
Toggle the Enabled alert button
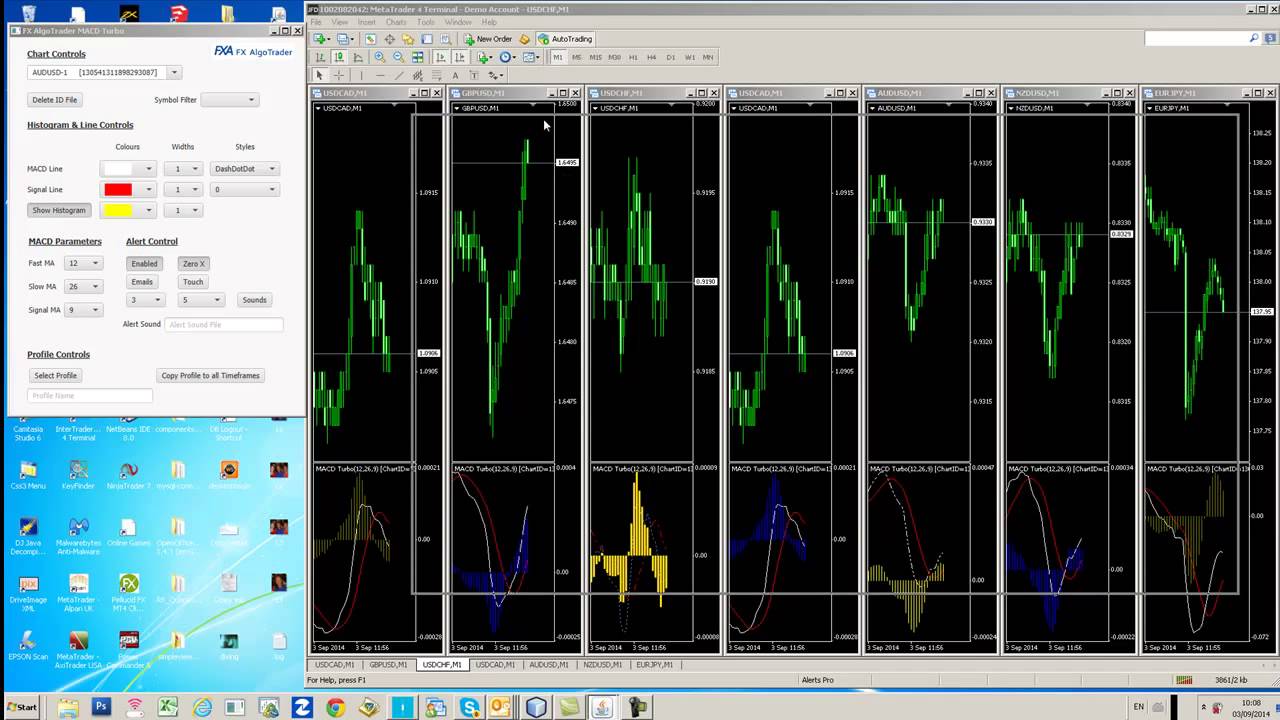(144, 263)
